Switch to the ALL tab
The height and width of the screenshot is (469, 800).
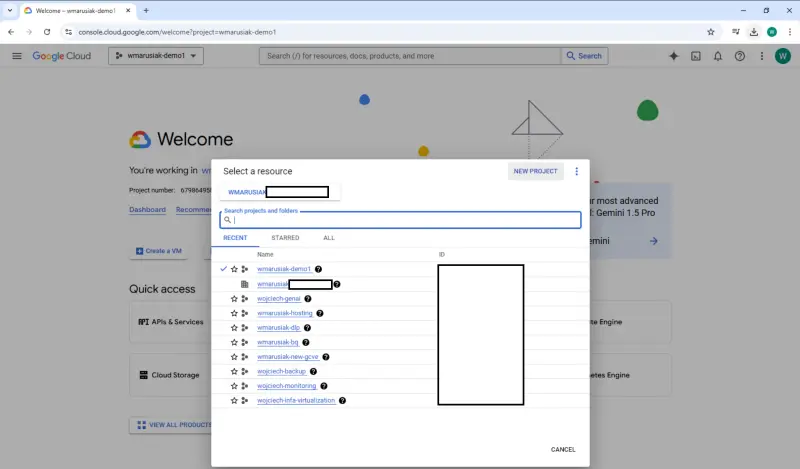click(x=329, y=238)
